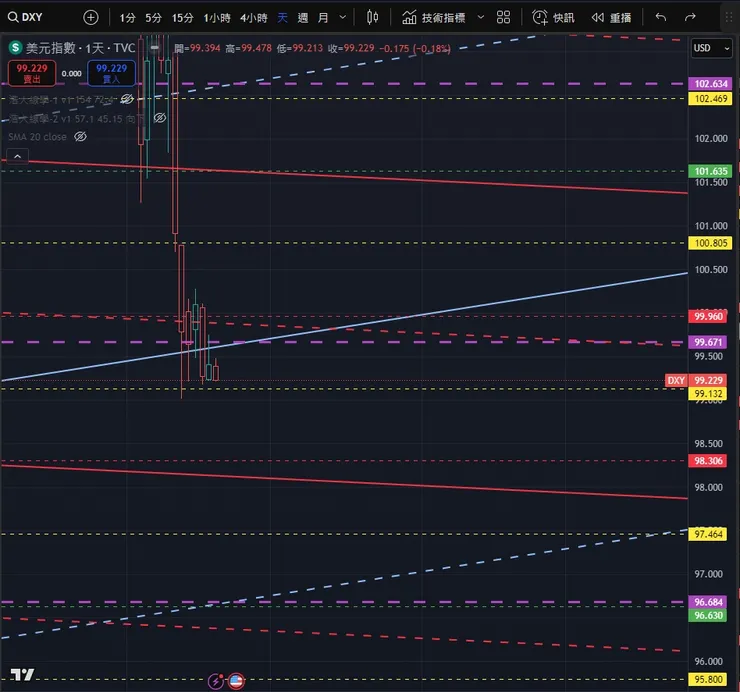Select the 月 monthly interval
Viewport: 740px width, 692px height.
point(323,18)
